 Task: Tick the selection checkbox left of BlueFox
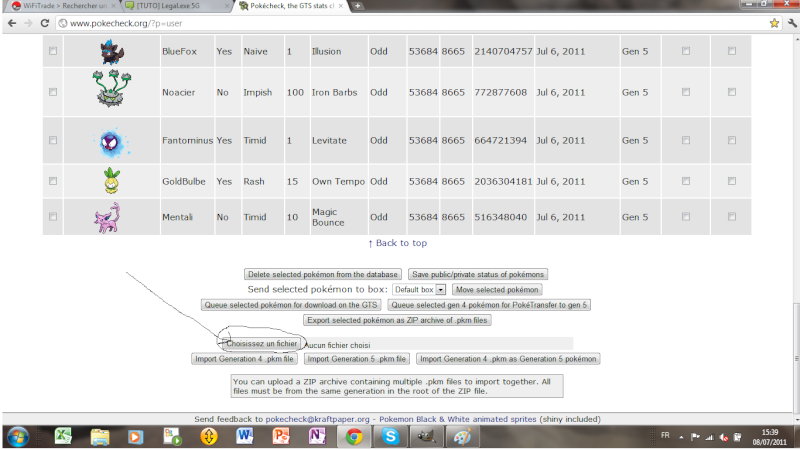point(53,51)
